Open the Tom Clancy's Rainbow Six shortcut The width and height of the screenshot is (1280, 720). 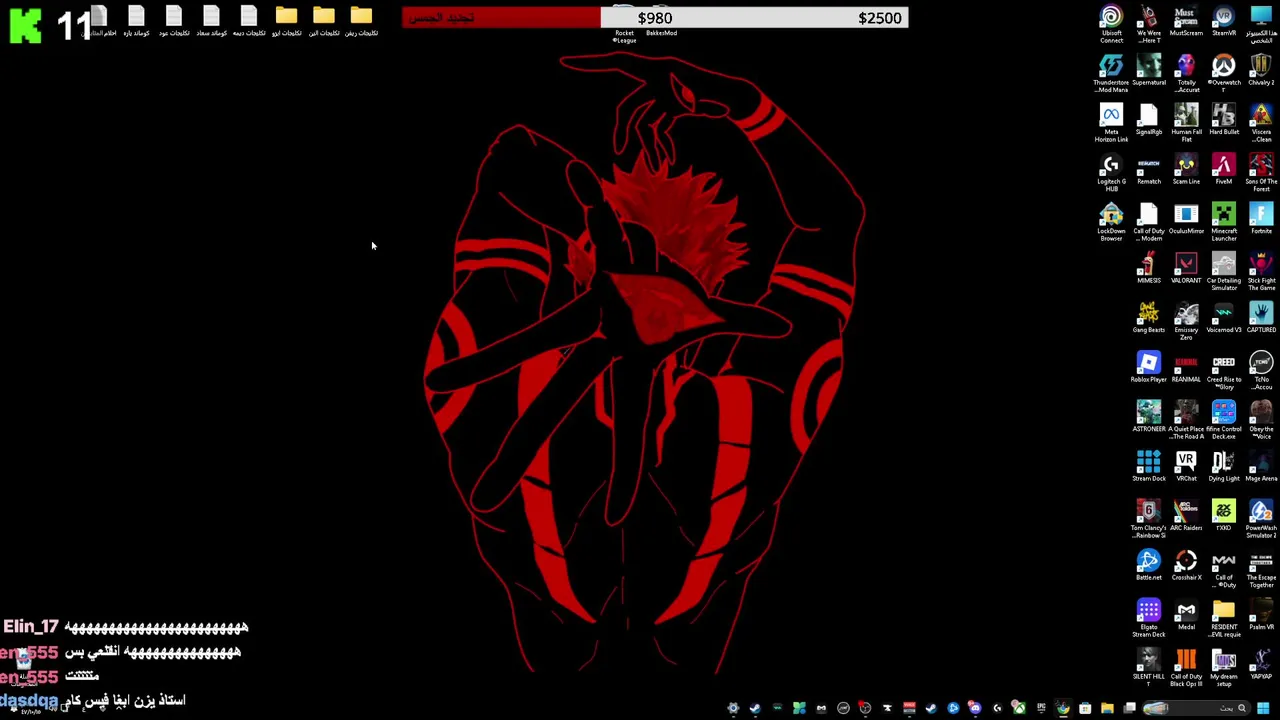[1149, 520]
